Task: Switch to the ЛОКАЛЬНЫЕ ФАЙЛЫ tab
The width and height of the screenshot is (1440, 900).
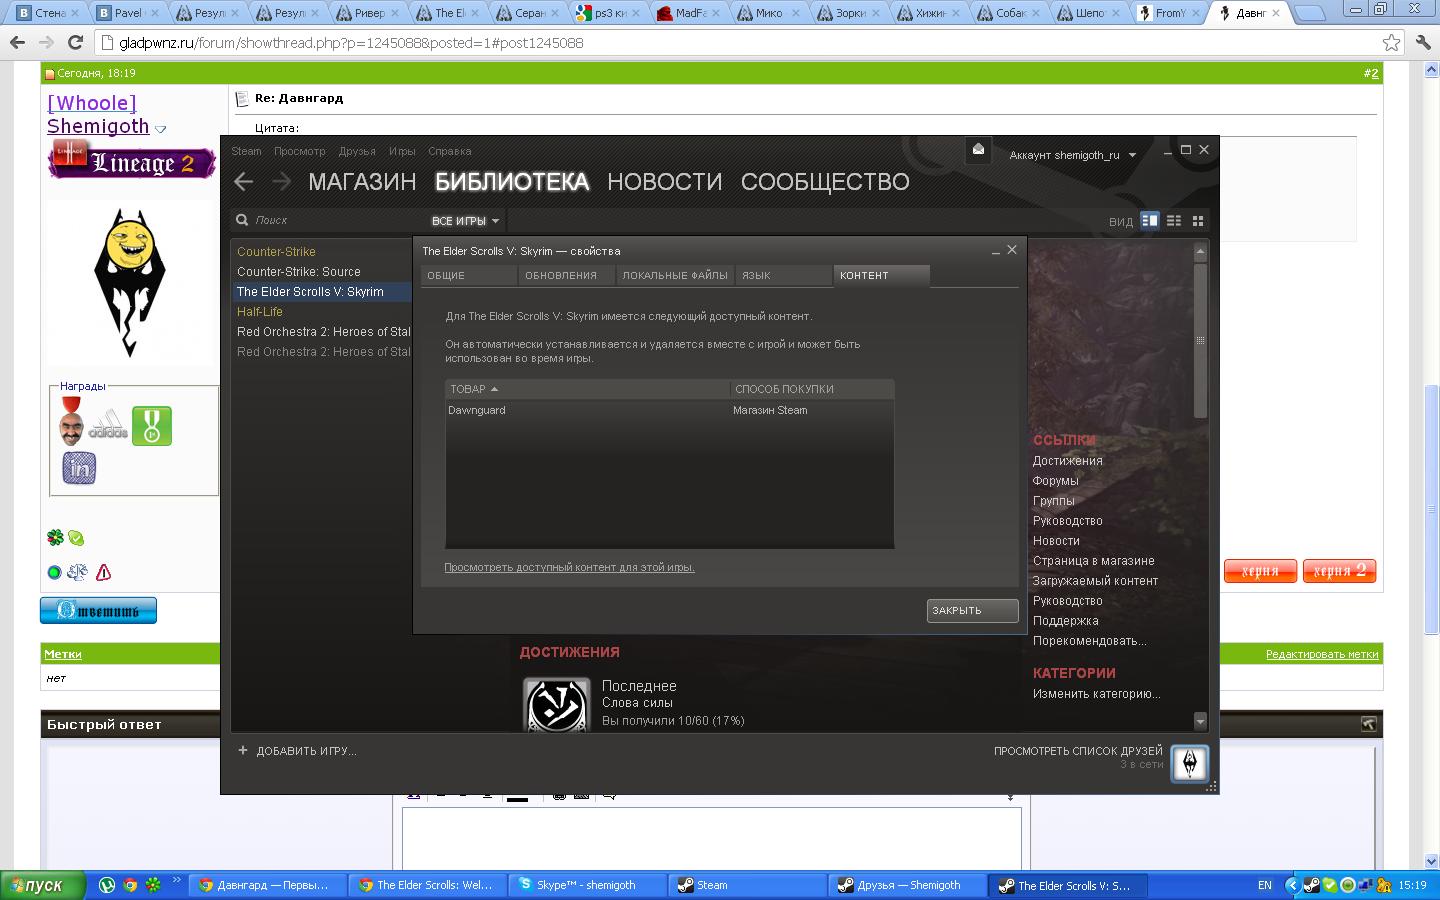Action: [674, 275]
